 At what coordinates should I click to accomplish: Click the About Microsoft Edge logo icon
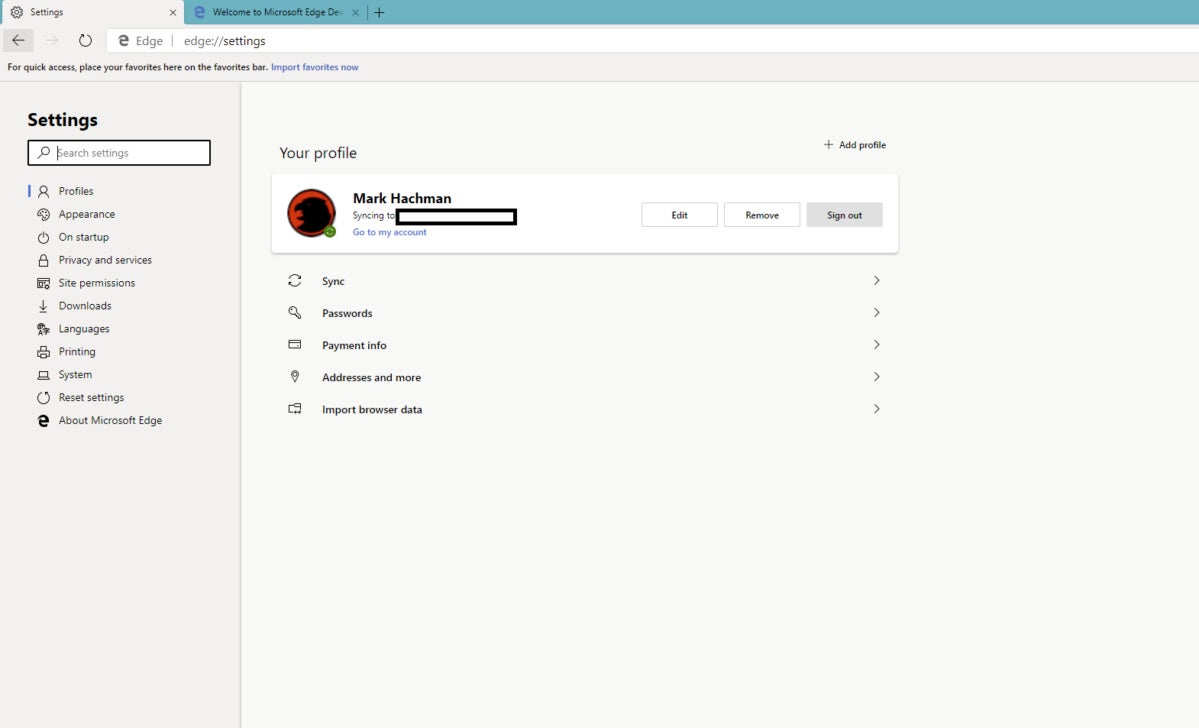(44, 421)
